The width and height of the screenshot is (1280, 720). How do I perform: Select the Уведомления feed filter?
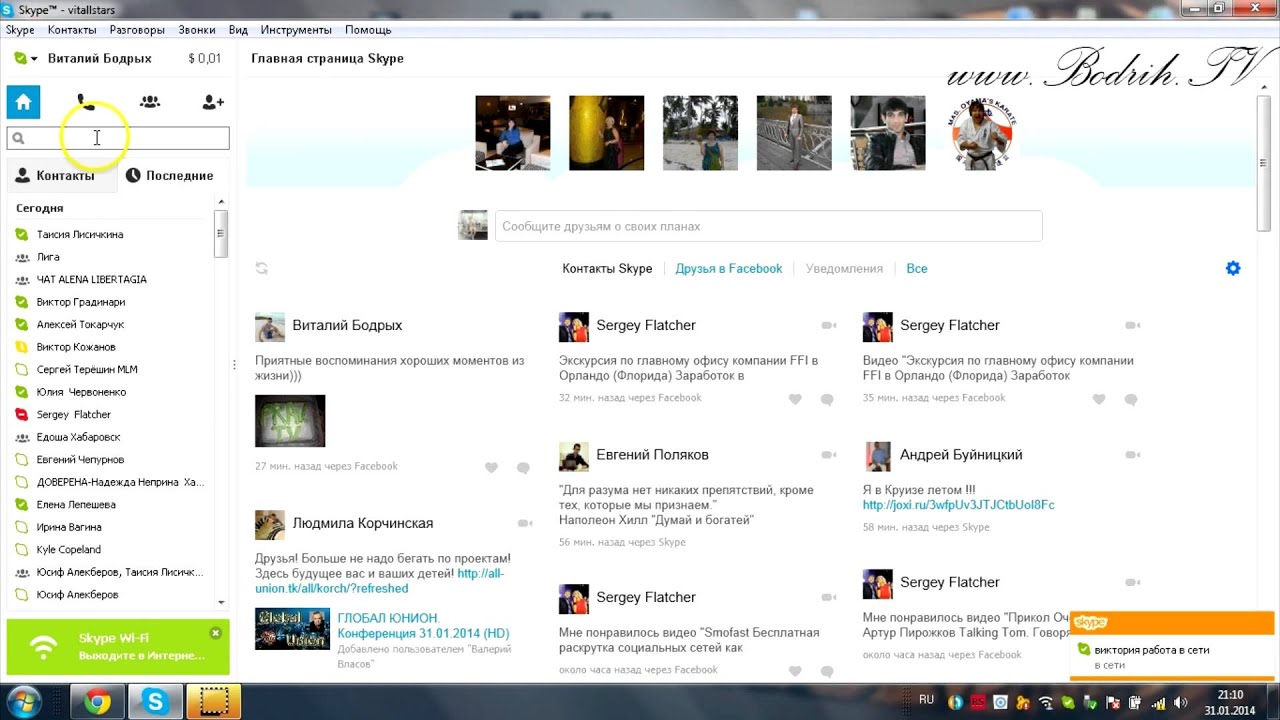(844, 268)
